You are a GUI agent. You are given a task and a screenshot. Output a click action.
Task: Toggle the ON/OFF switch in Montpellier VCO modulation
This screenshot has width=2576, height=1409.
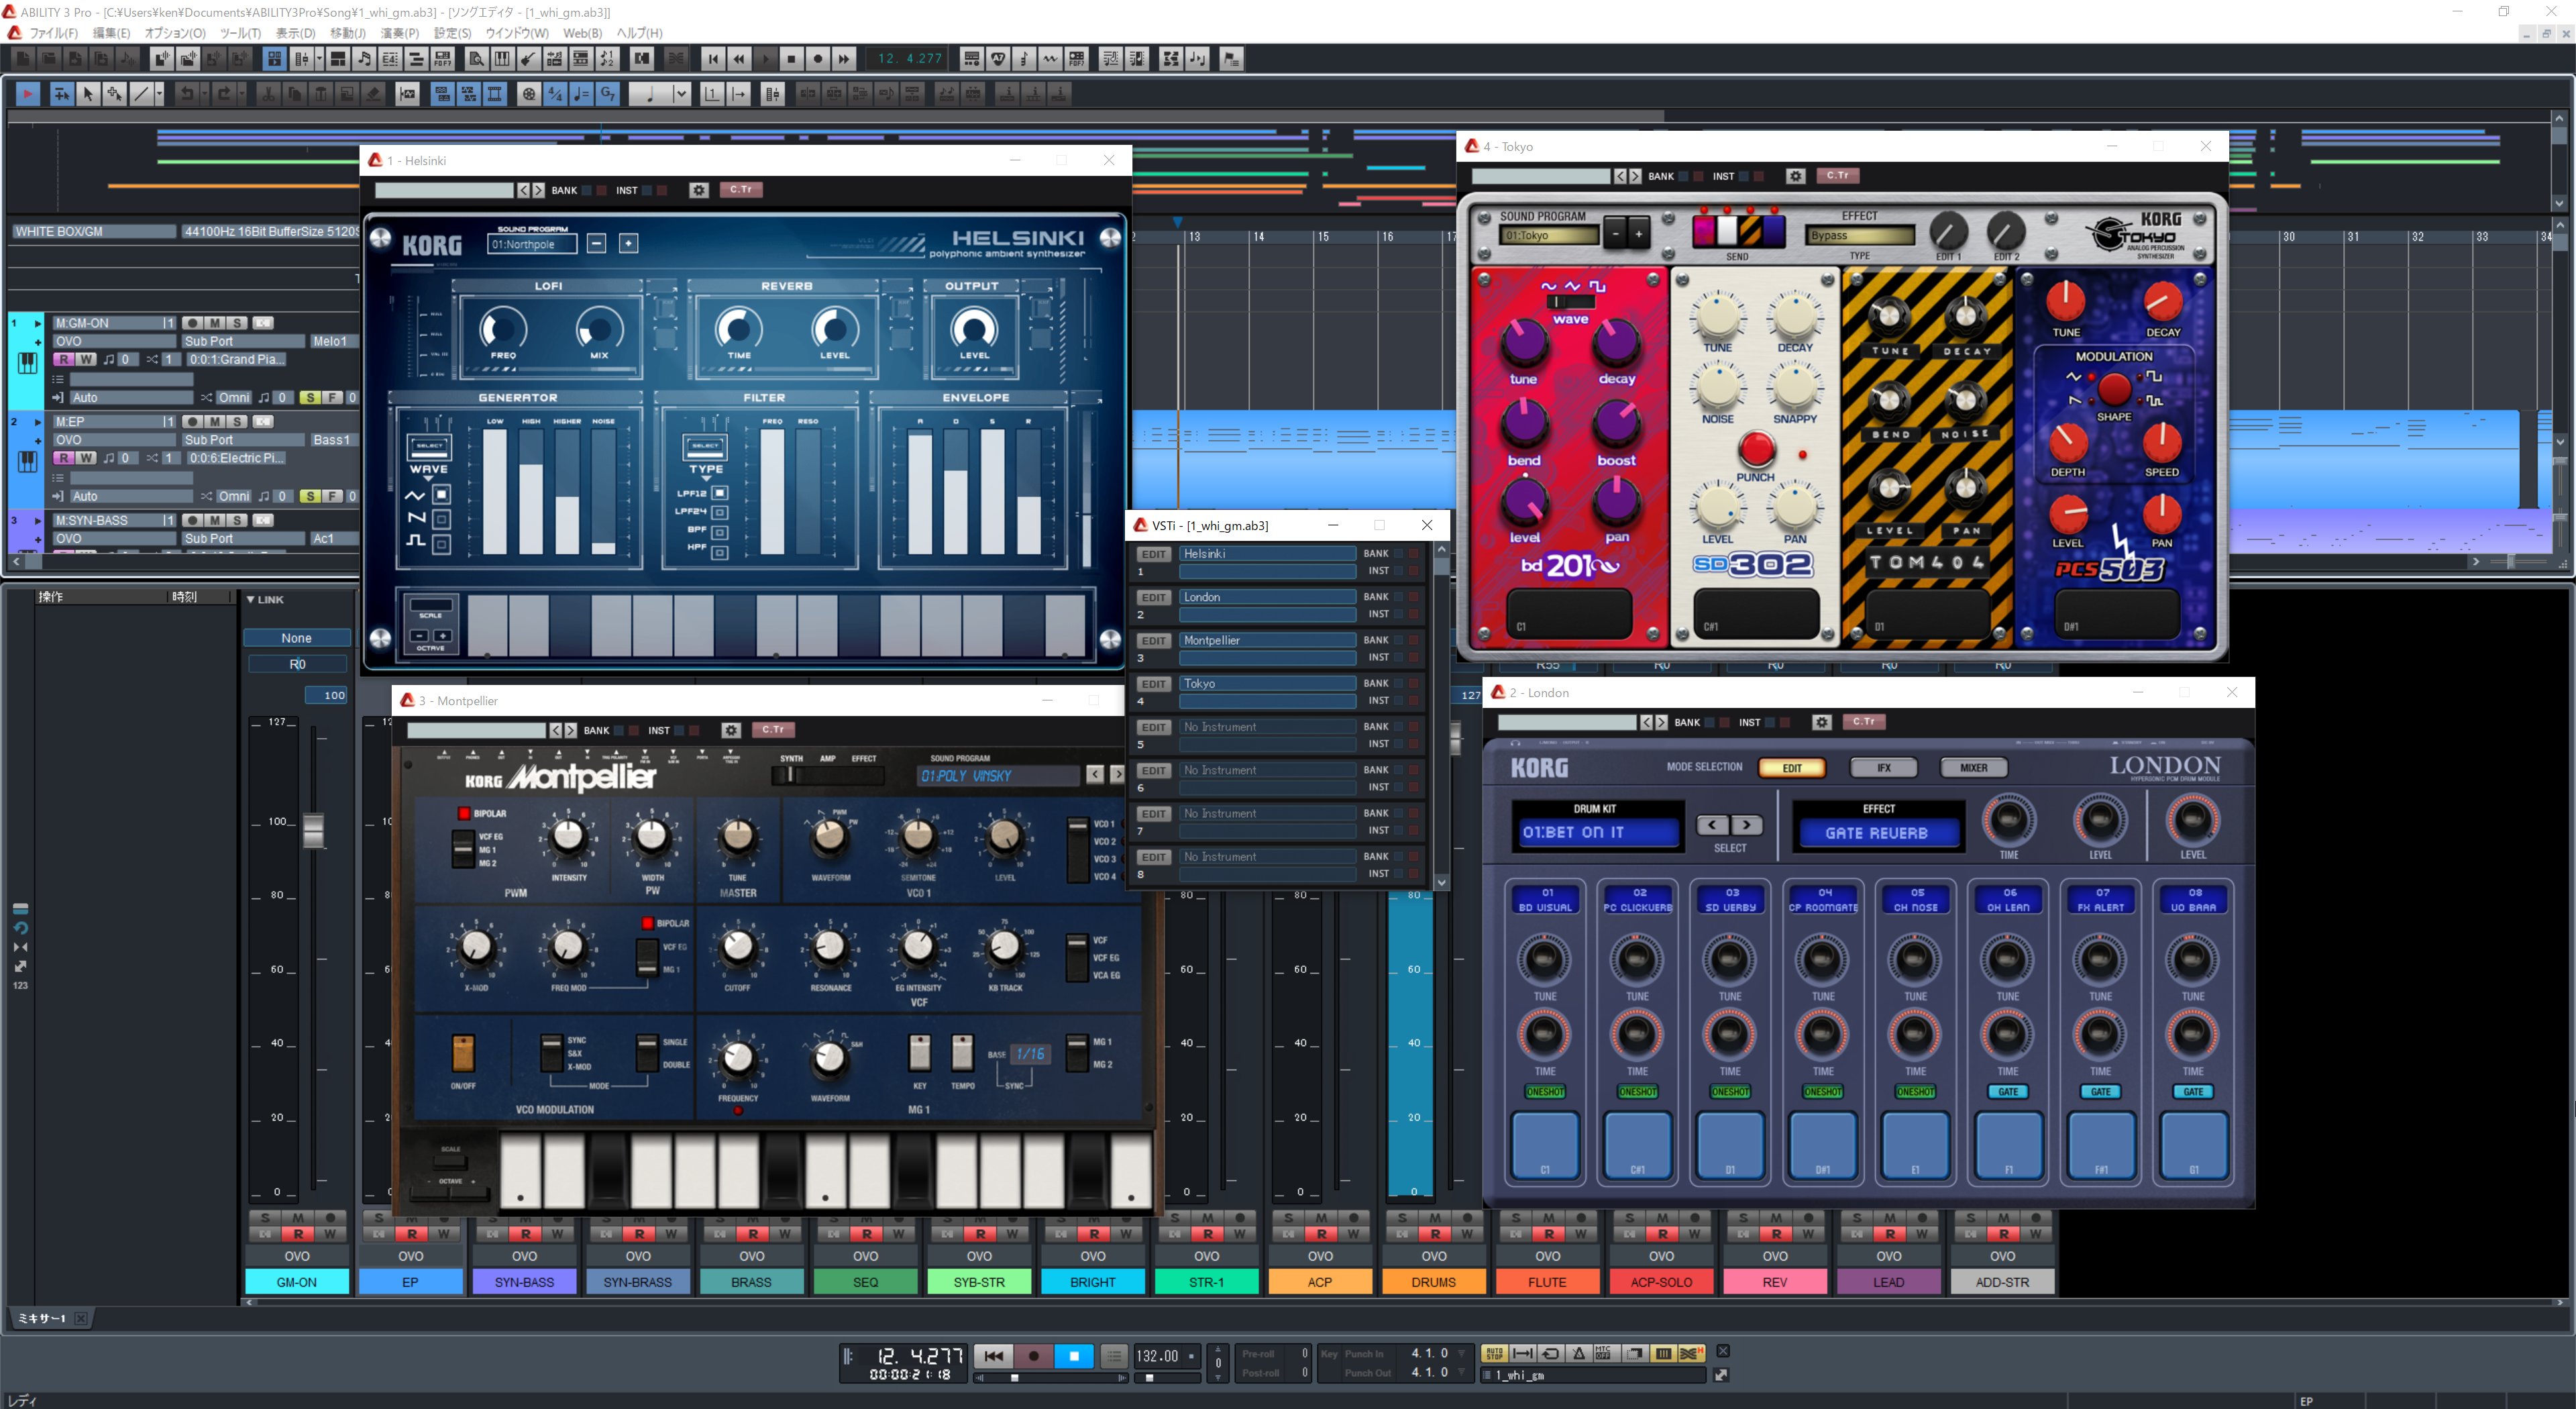click(x=463, y=1053)
